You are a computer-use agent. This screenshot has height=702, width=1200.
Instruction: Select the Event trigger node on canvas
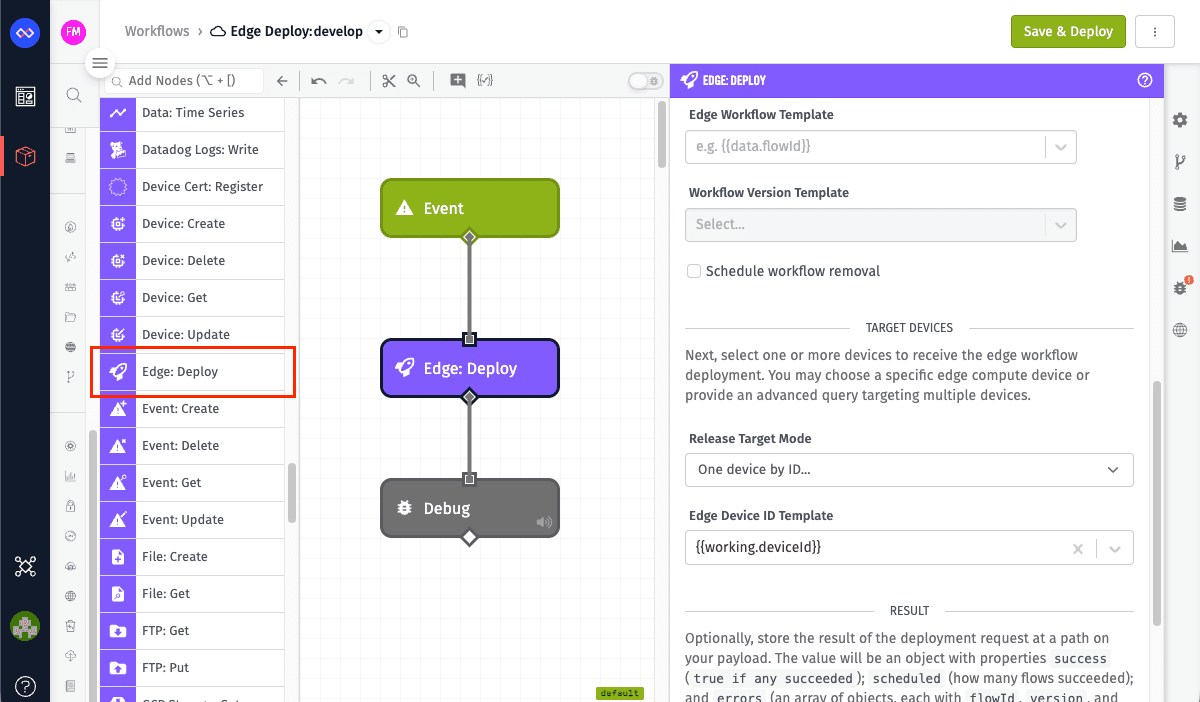(x=469, y=208)
